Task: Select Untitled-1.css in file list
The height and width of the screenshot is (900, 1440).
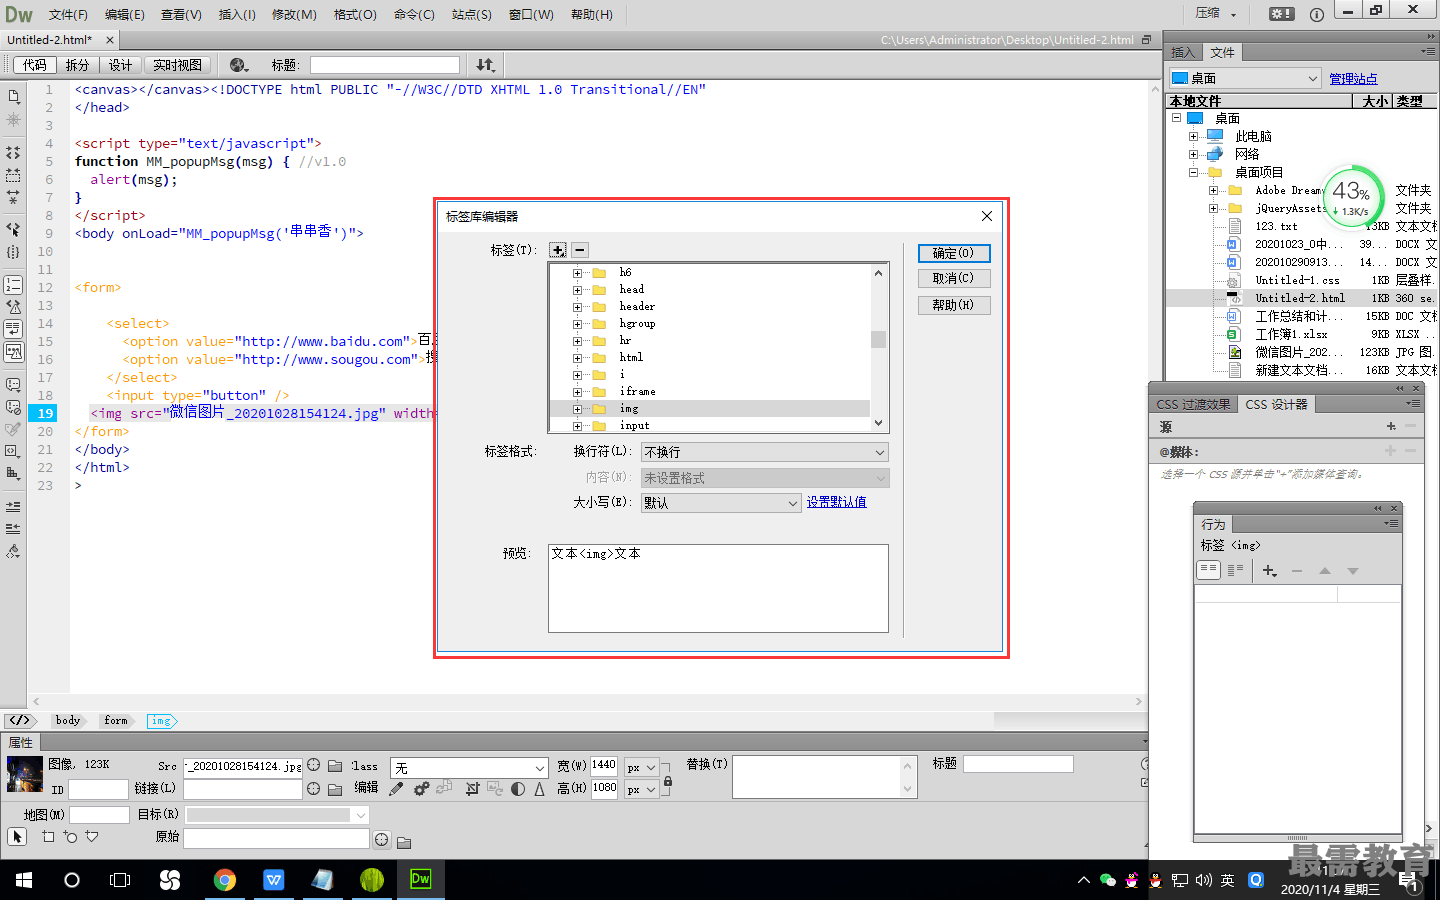Action: point(1297,280)
